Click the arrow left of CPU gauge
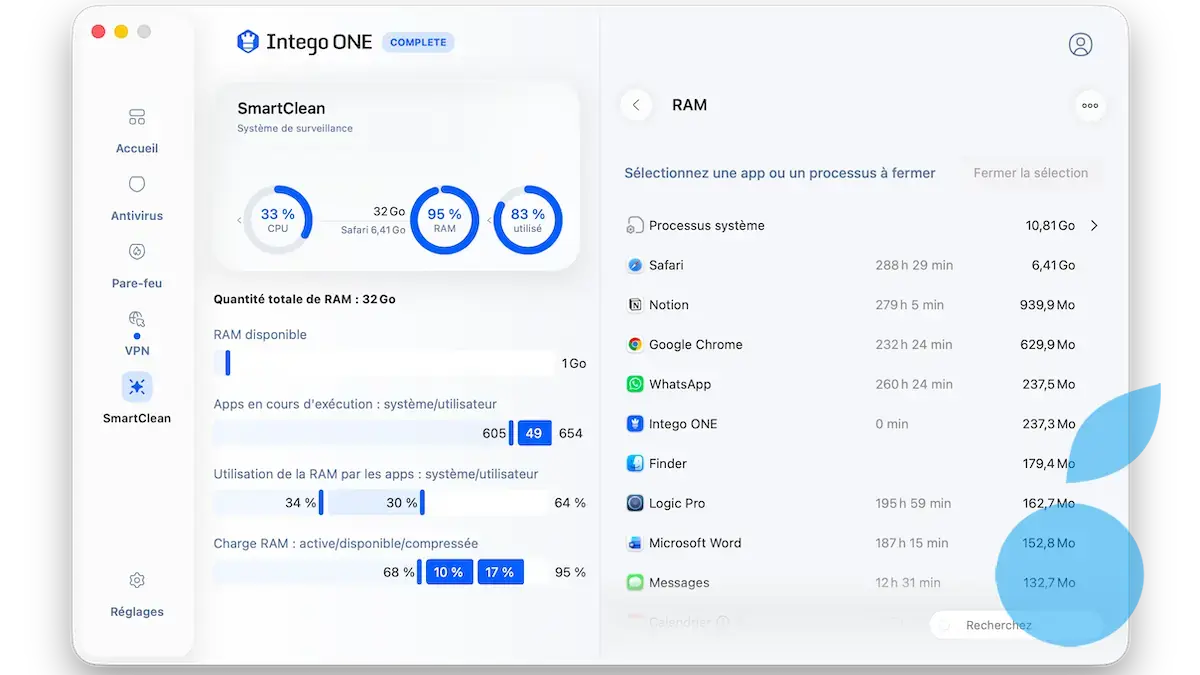1200x675 pixels. pyautogui.click(x=239, y=220)
